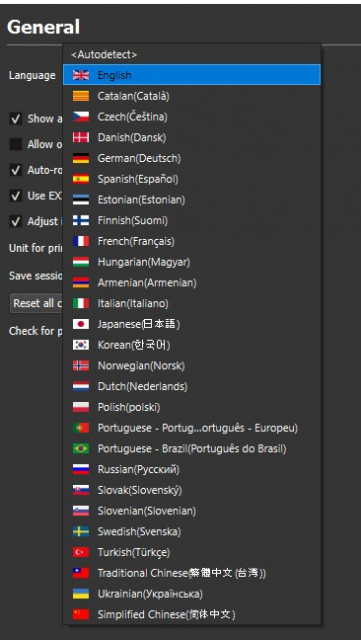Enable the 'Allow o...' checkbox
The image size is (361, 640).
(x=16, y=144)
